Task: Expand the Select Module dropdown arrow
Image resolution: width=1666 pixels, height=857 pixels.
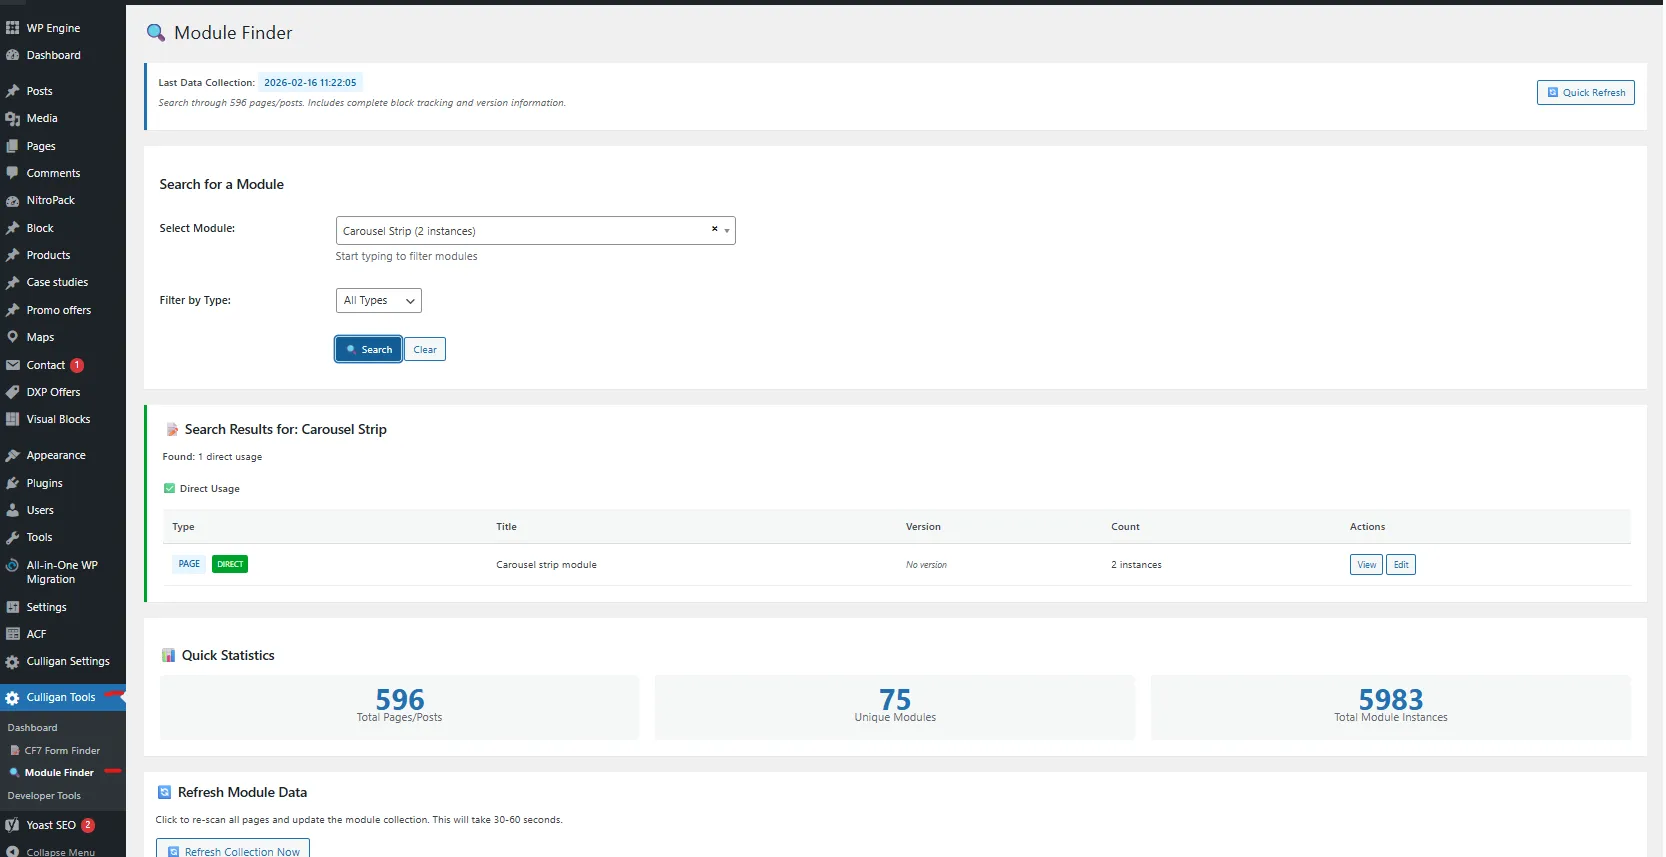Action: 727,231
